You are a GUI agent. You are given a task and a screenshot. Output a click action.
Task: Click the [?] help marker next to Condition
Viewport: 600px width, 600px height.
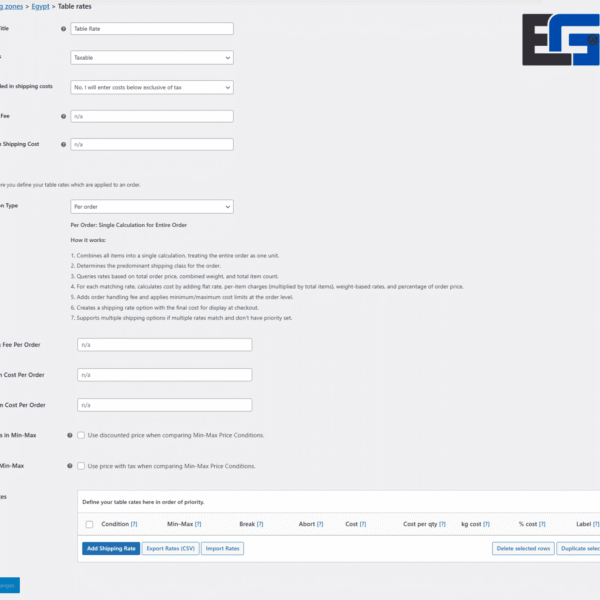[134, 524]
